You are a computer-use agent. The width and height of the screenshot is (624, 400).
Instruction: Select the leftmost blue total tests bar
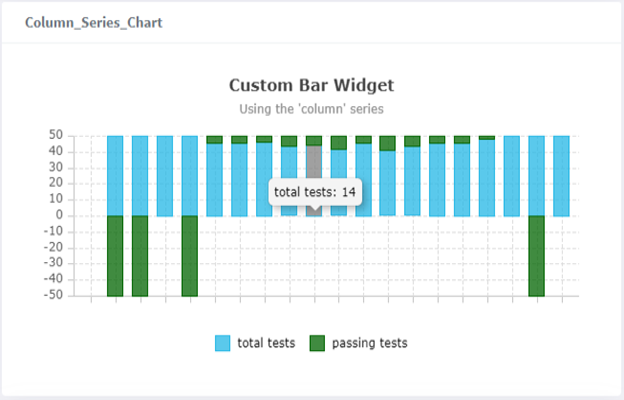[x=115, y=175]
